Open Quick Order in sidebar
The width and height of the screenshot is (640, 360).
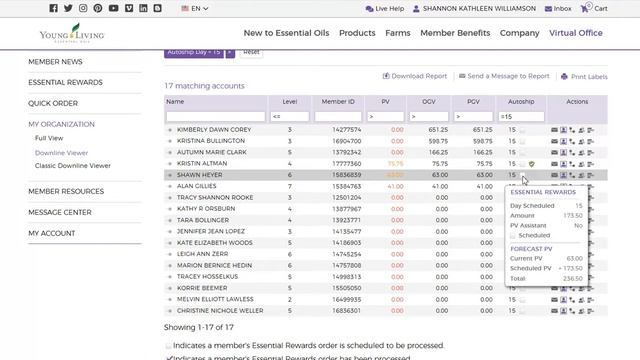53,103
